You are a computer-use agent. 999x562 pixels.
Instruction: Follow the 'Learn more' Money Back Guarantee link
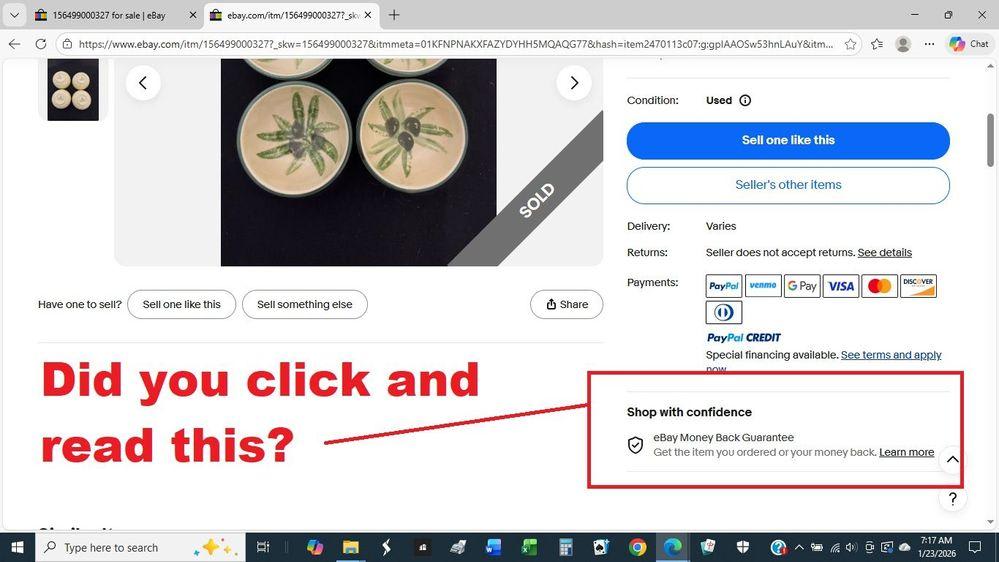(x=906, y=452)
